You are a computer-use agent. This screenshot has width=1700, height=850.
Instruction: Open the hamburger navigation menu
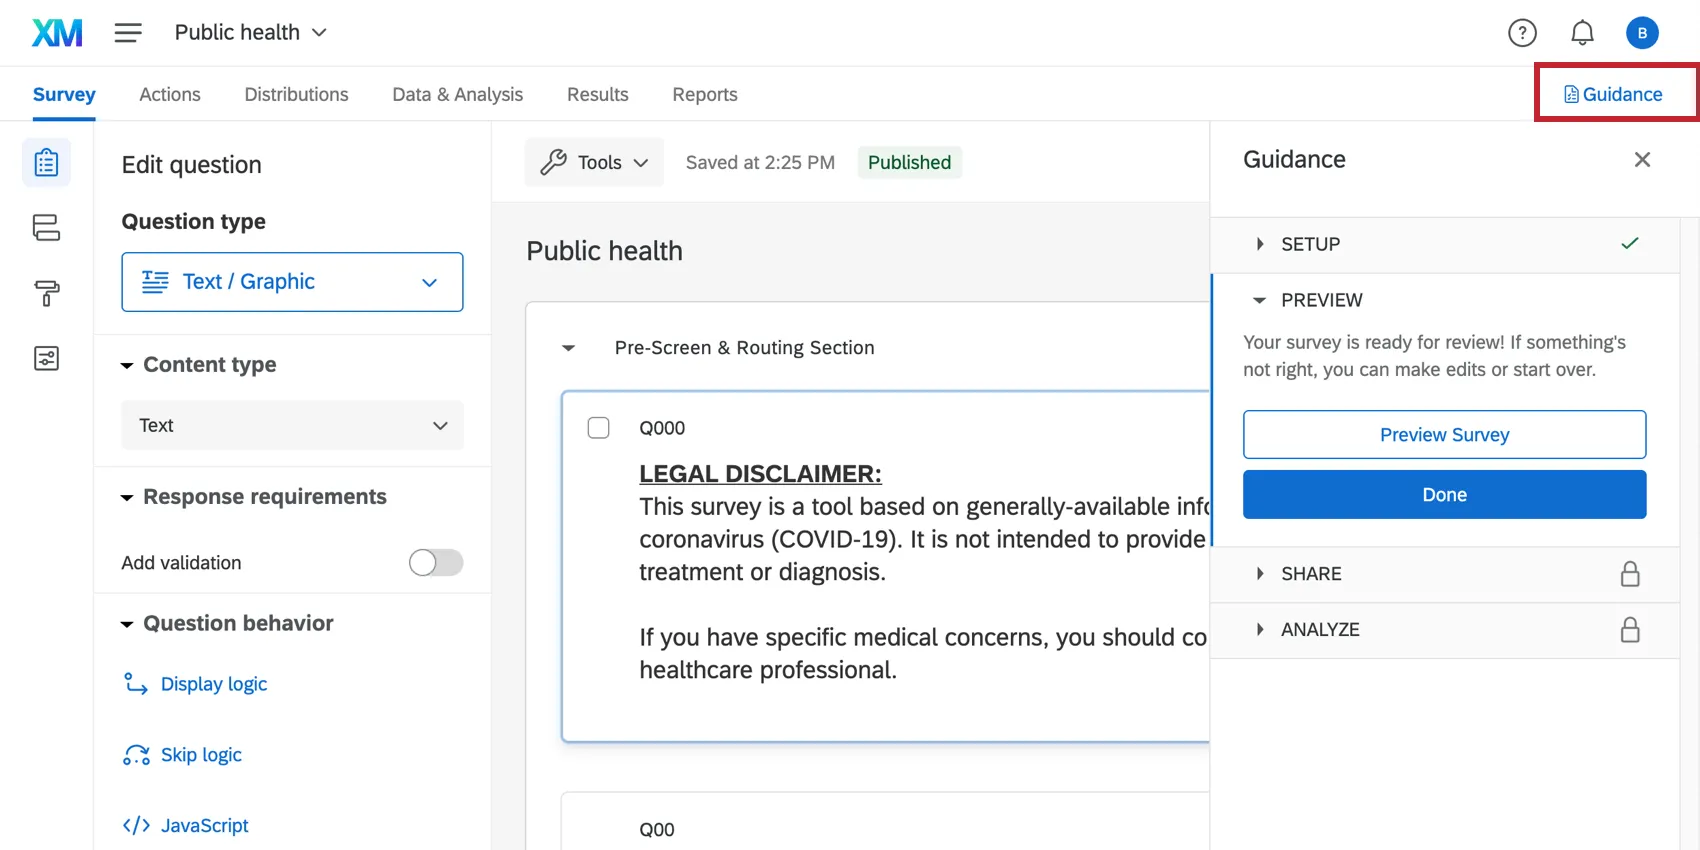tap(128, 33)
